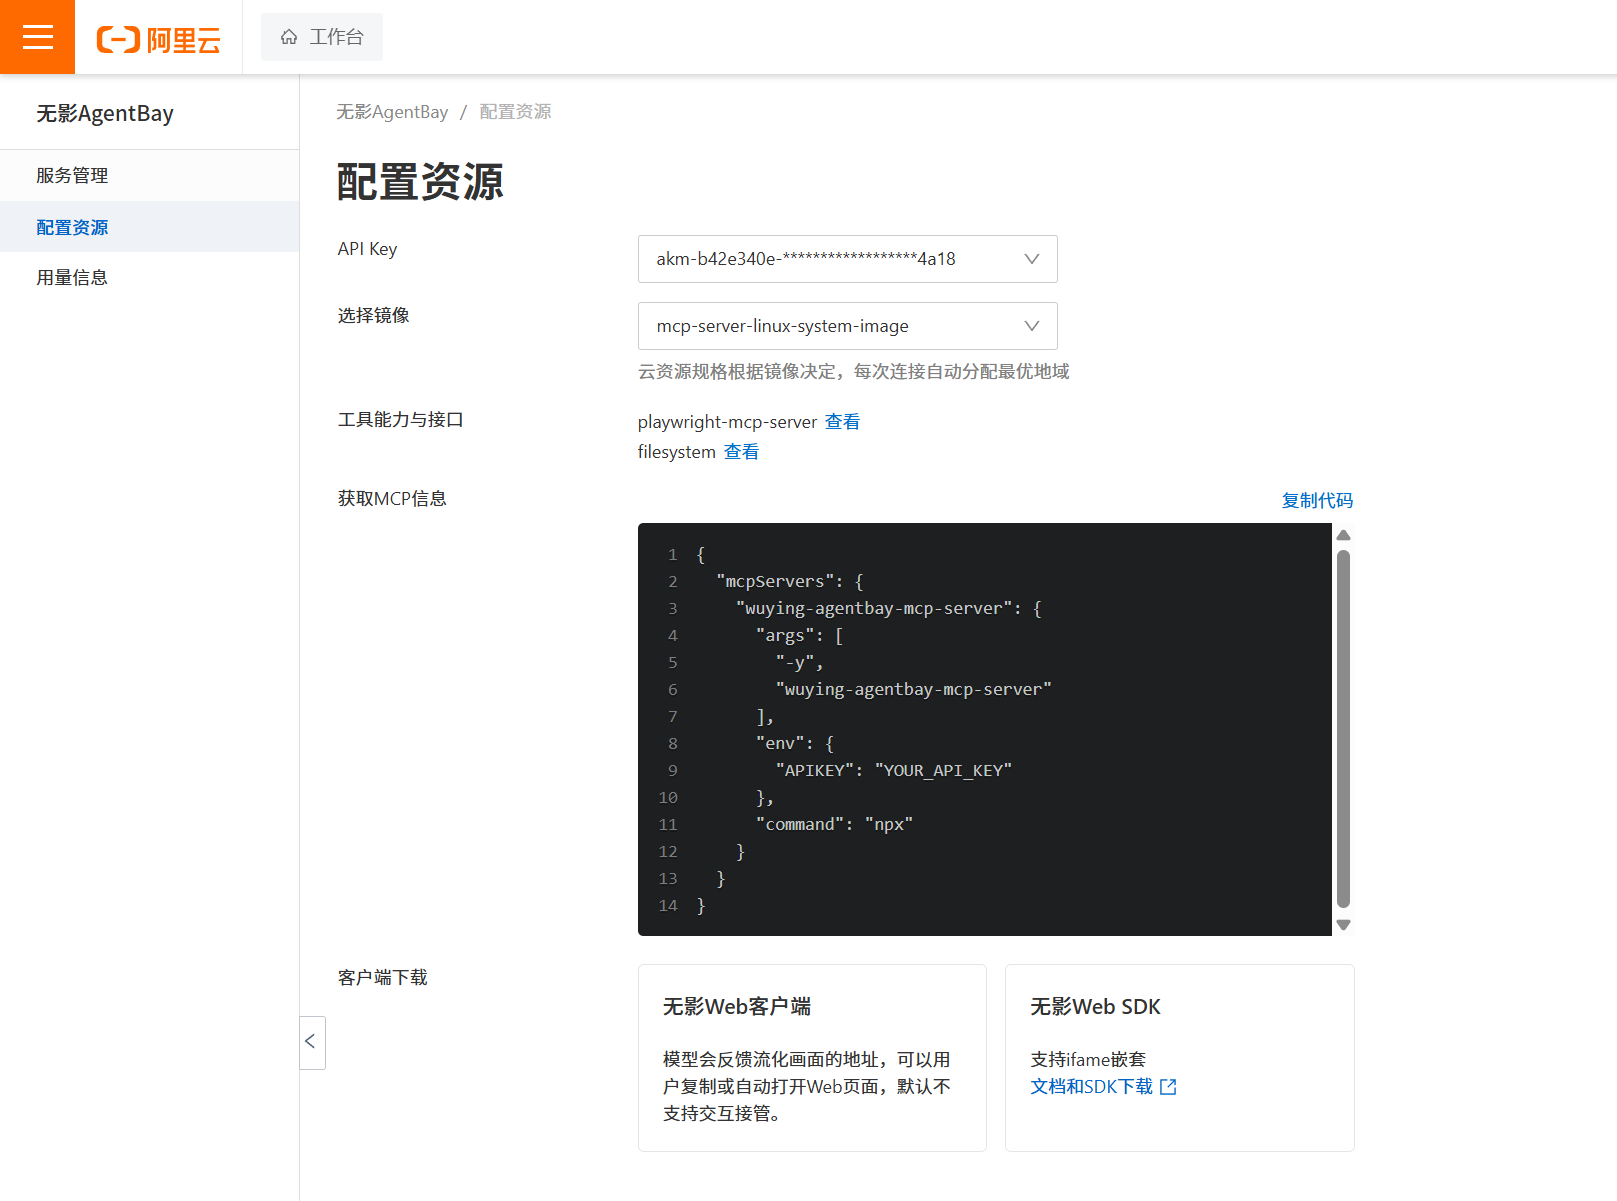Click the 无影Web客户端 card
The height and width of the screenshot is (1201, 1617).
[812, 1058]
